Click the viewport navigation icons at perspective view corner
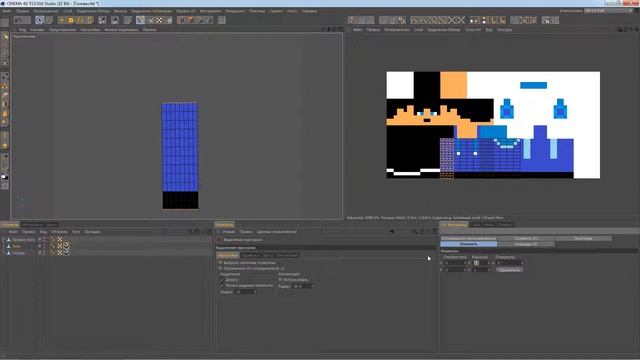640x360 pixels. pyautogui.click(x=332, y=29)
